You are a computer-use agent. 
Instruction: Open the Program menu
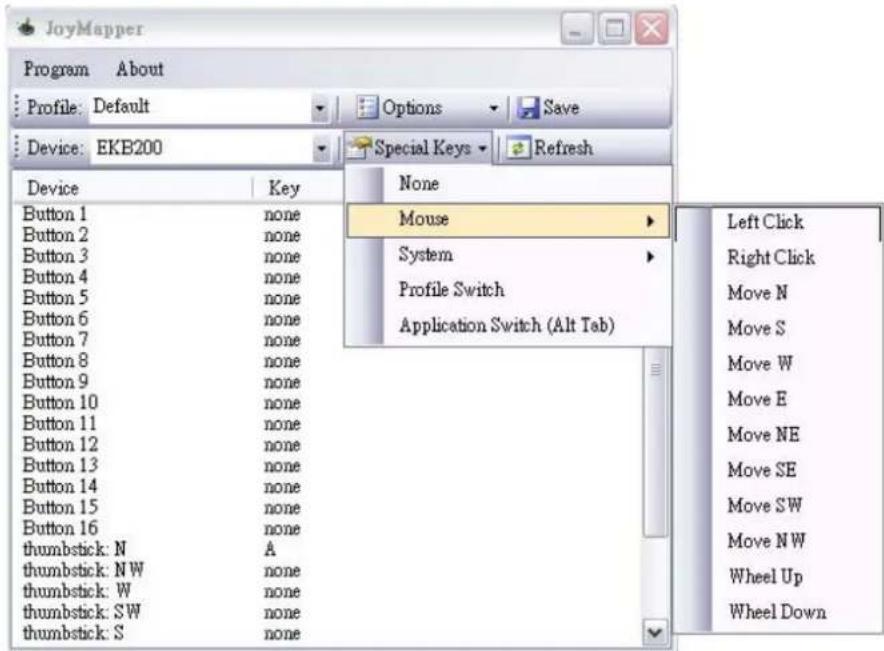56,69
